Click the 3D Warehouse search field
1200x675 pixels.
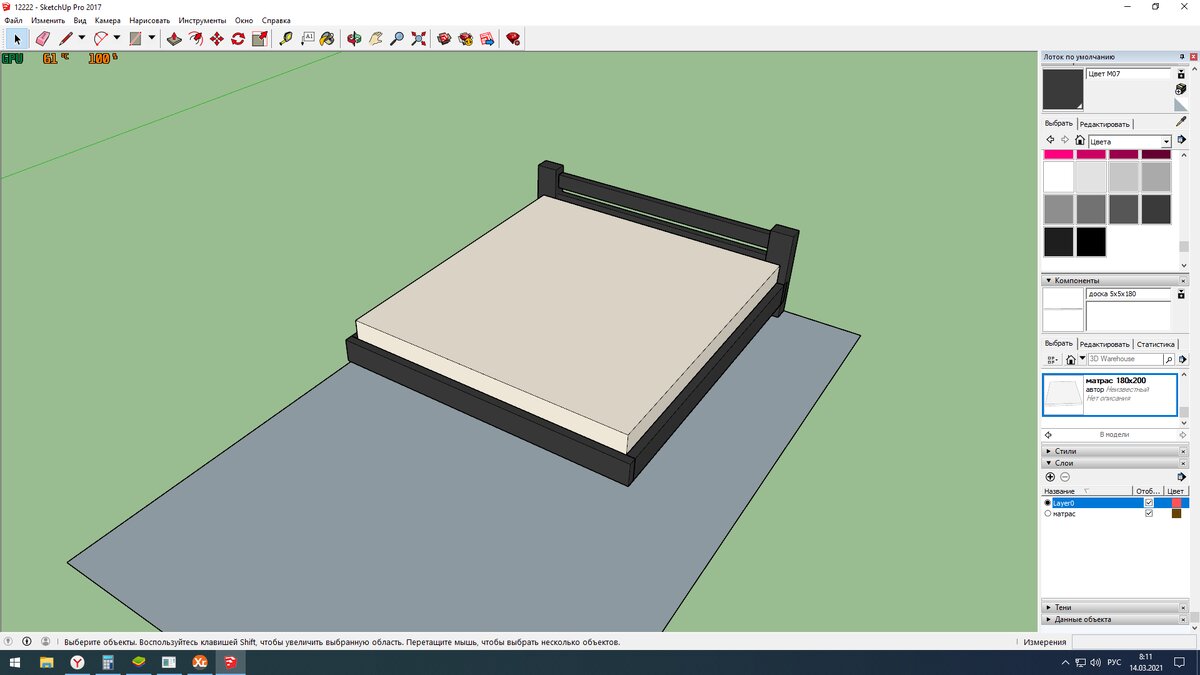[1125, 359]
